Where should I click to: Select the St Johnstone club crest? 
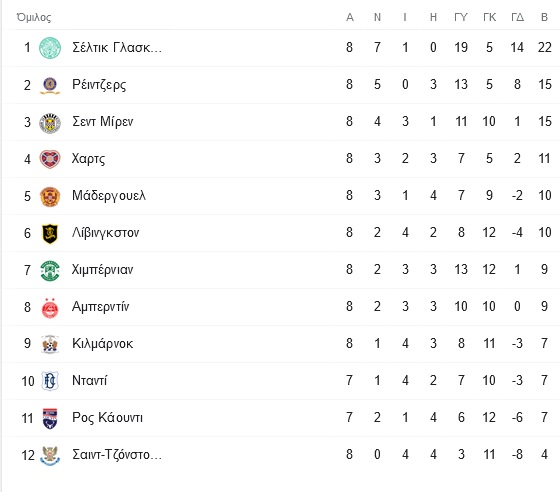tap(50, 455)
